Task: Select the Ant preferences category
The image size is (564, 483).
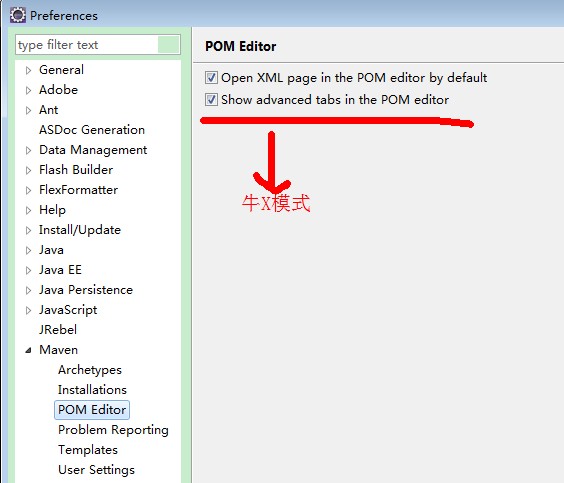Action: click(49, 110)
